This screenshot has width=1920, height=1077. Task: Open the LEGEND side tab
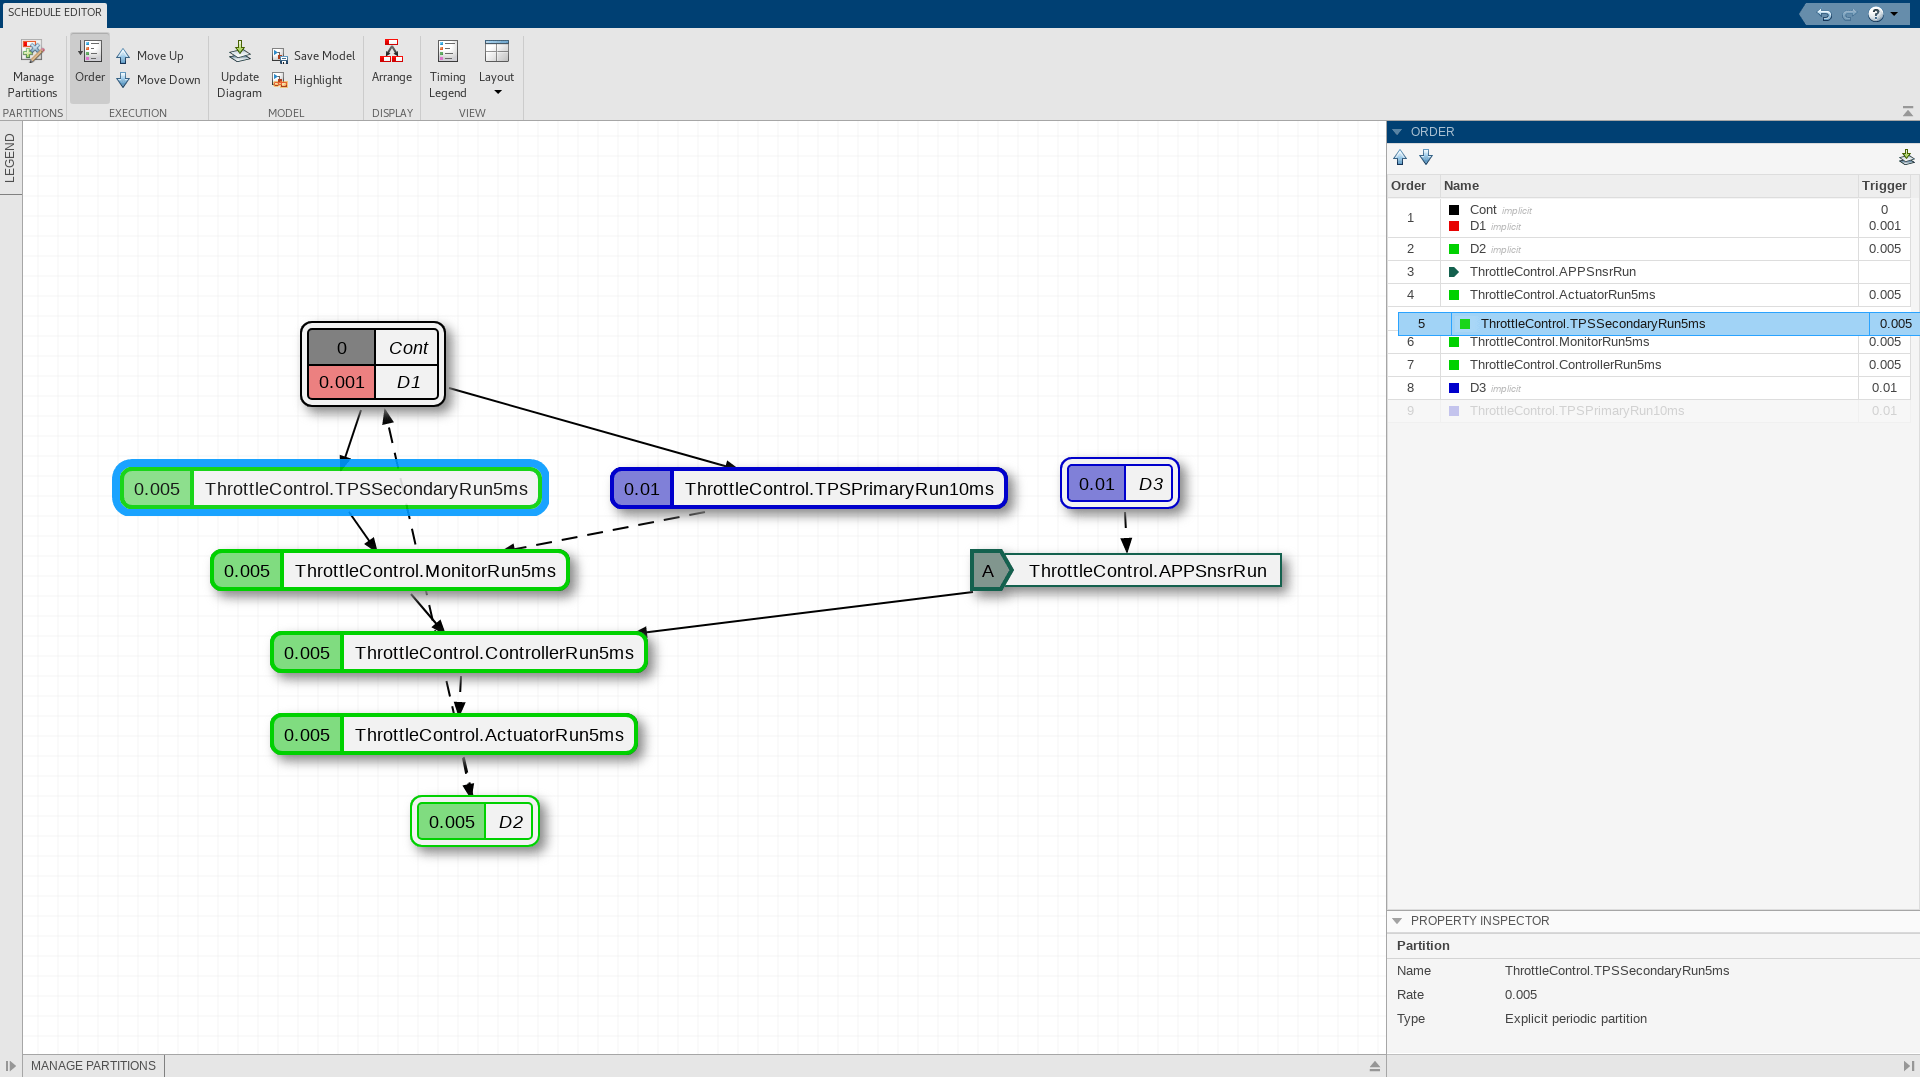coord(10,157)
